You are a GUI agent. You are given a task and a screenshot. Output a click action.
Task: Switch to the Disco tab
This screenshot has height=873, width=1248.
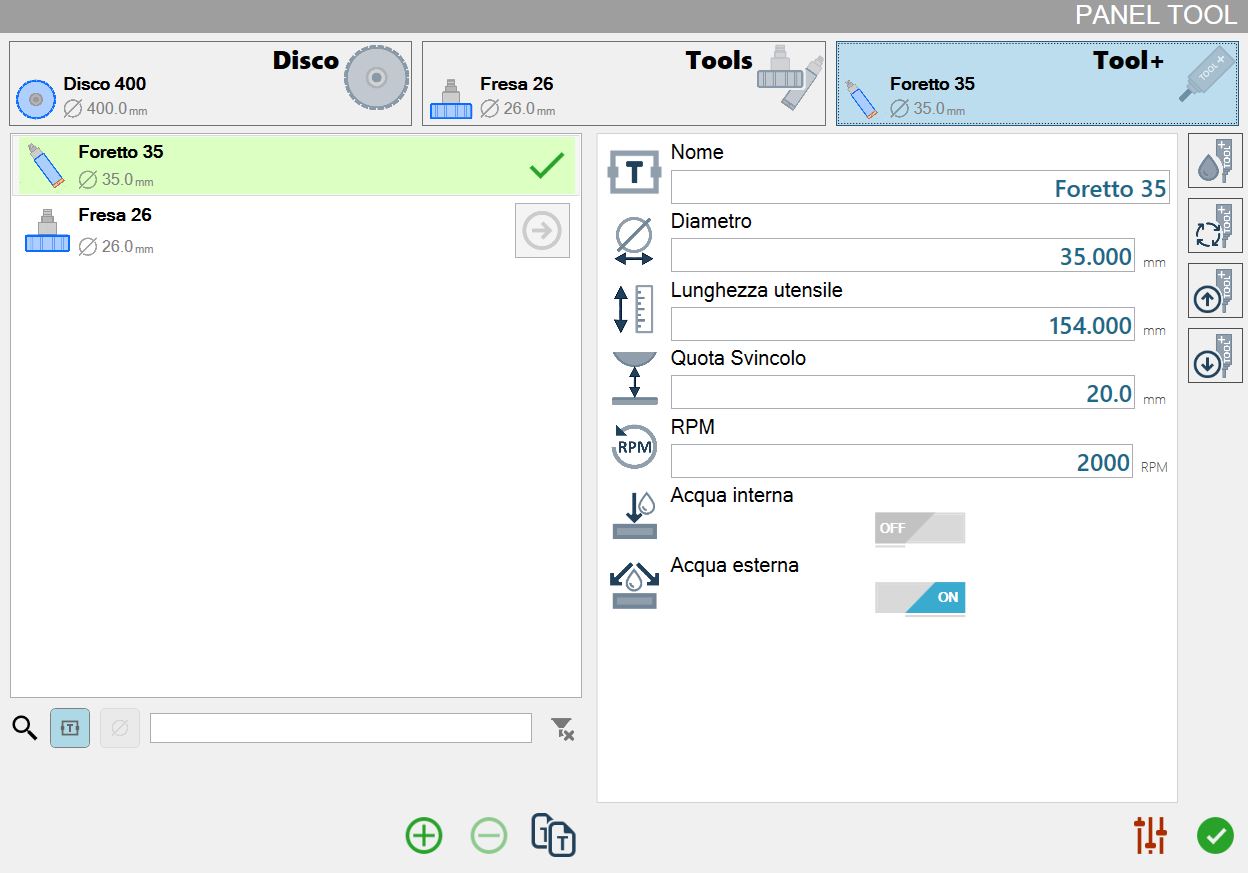(210, 83)
